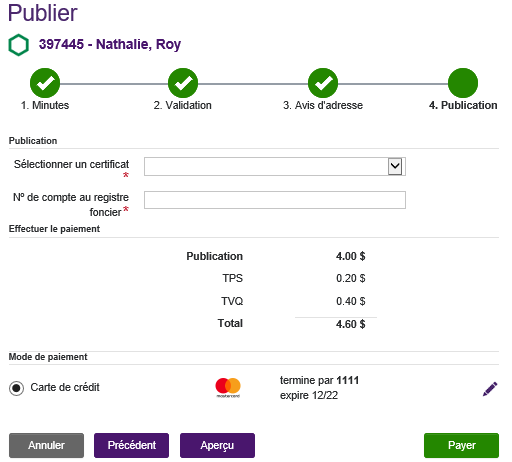Edit credit card with pencil icon
This screenshot has height=462, width=512.
(490, 389)
